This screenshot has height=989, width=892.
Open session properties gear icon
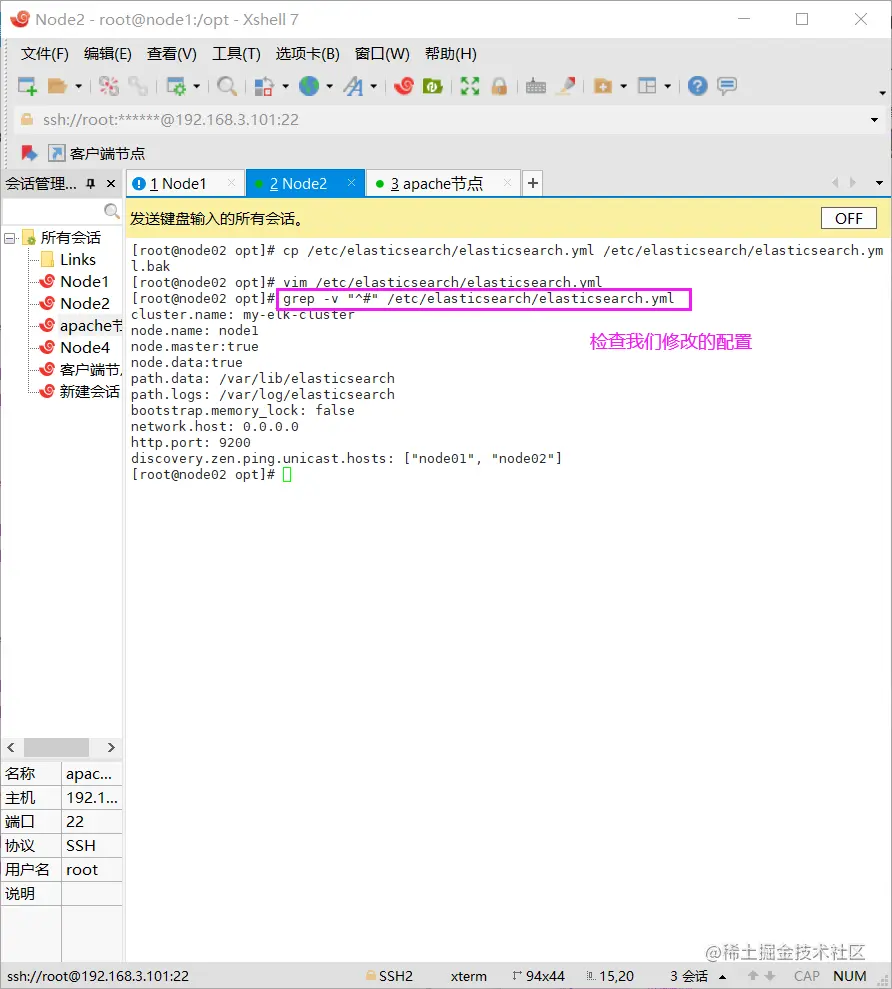pyautogui.click(x=176, y=86)
